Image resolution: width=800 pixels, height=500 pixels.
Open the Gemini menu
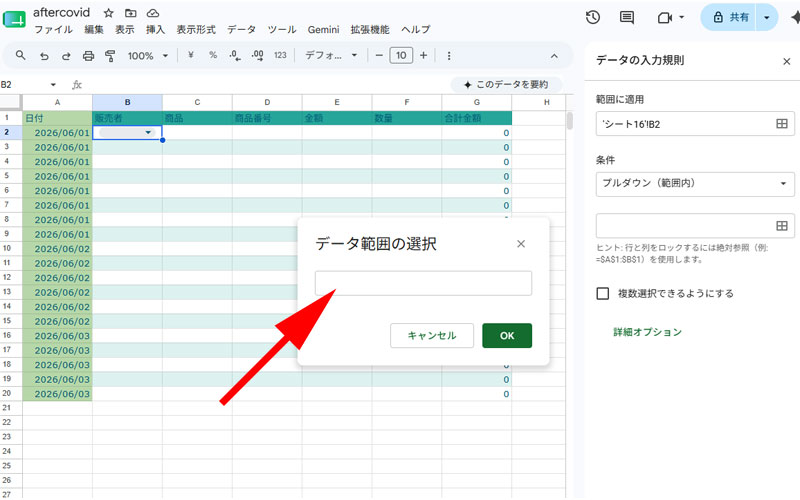[323, 30]
